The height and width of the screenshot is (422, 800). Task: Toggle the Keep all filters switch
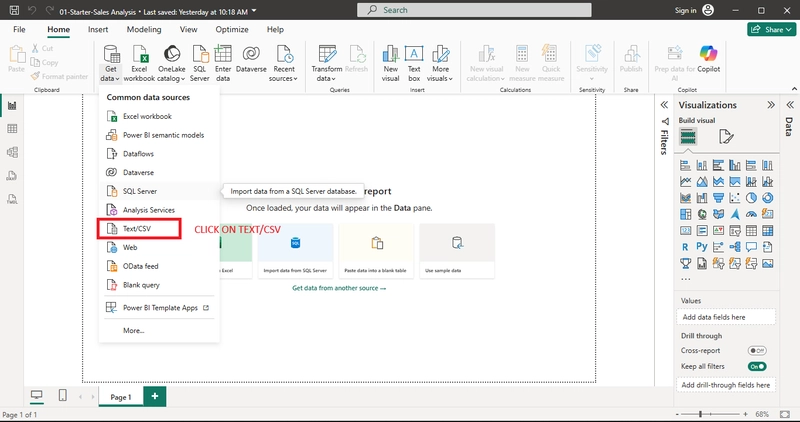757,366
